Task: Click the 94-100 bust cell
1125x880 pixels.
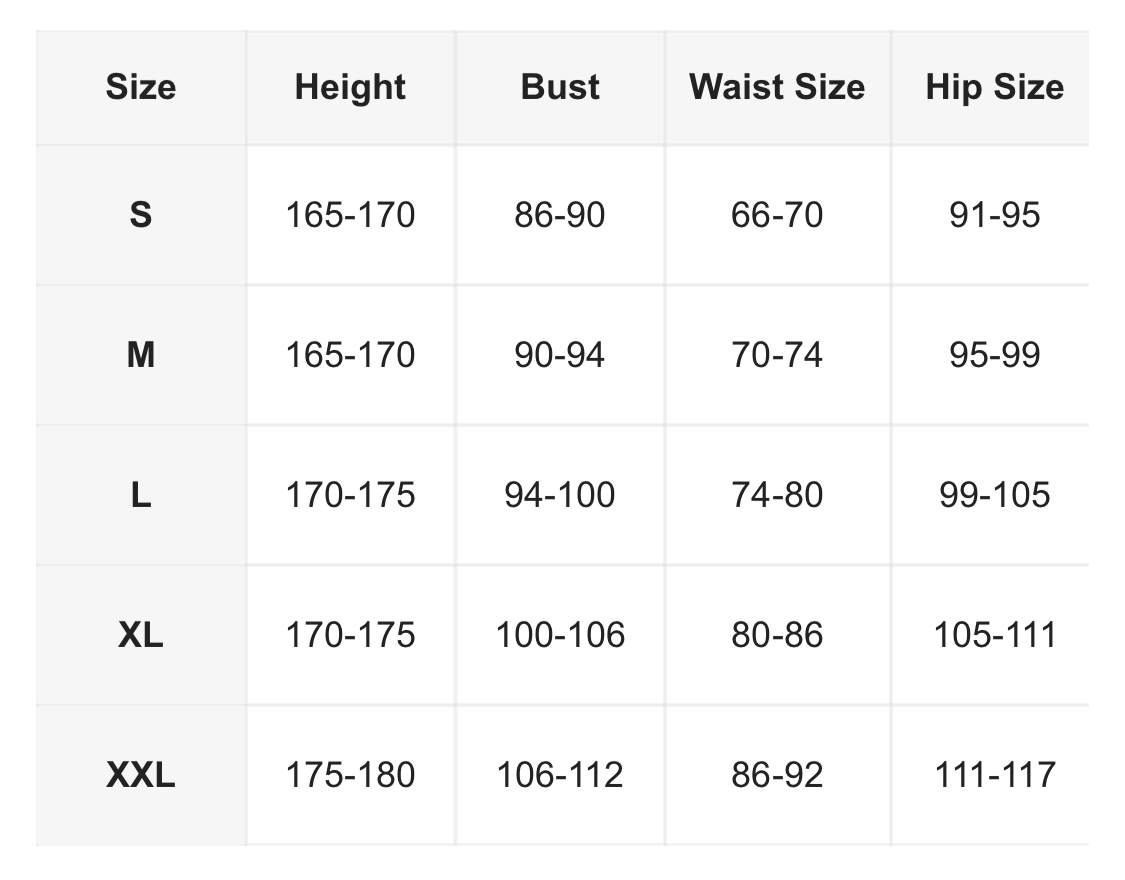Action: [560, 495]
